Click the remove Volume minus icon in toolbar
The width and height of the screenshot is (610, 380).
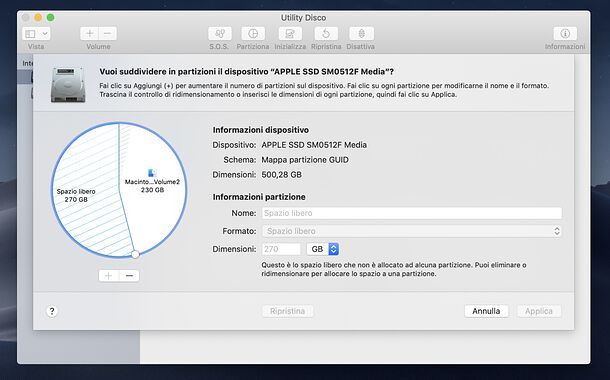pos(107,33)
